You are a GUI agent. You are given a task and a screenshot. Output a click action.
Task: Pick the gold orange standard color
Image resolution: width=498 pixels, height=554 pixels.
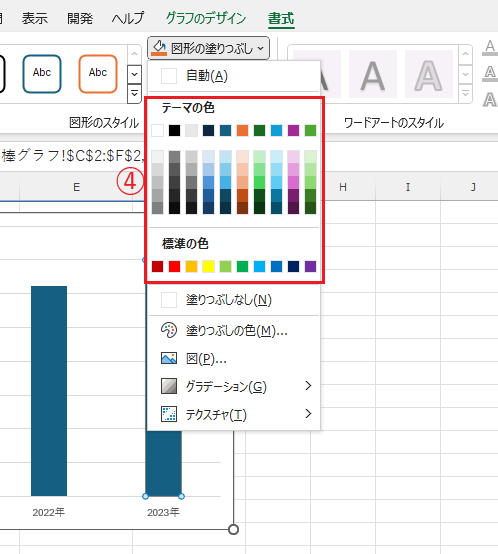click(x=191, y=266)
